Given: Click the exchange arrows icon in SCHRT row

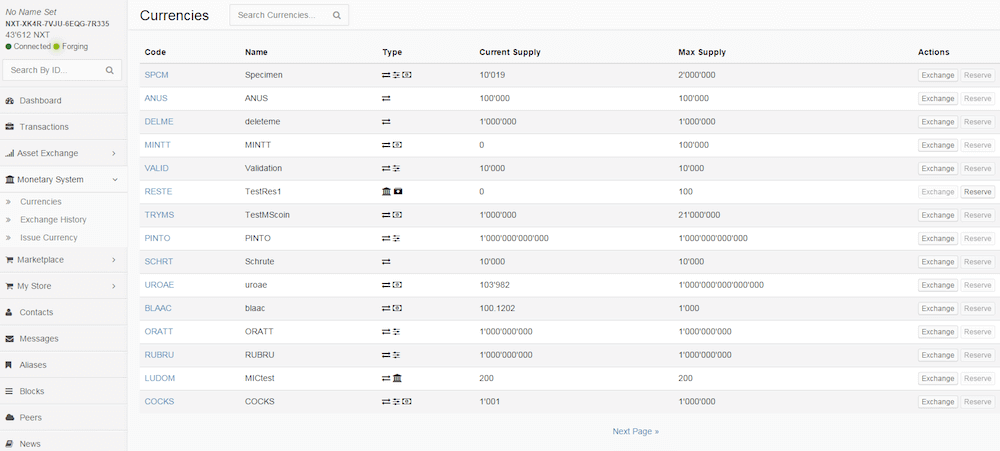Looking at the screenshot, I should pyautogui.click(x=386, y=262).
